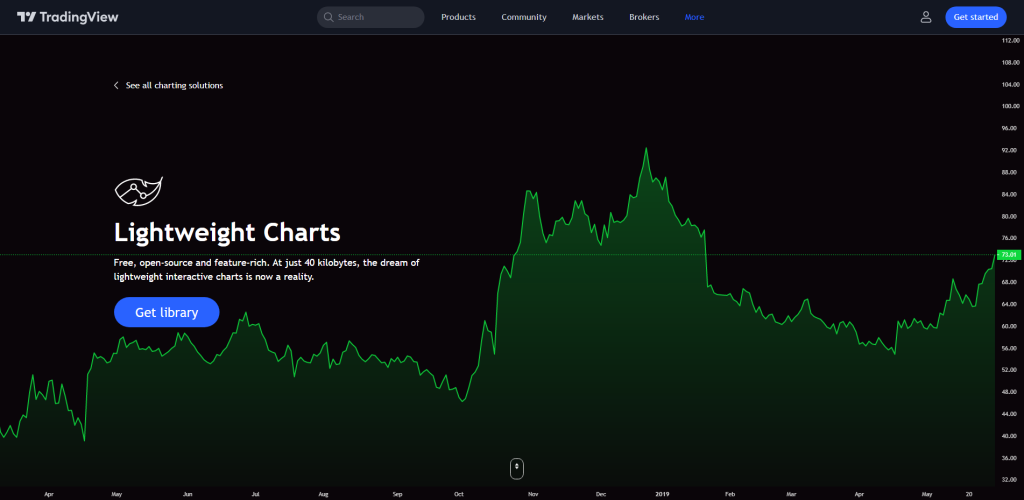Click the Get library button

[x=167, y=312]
